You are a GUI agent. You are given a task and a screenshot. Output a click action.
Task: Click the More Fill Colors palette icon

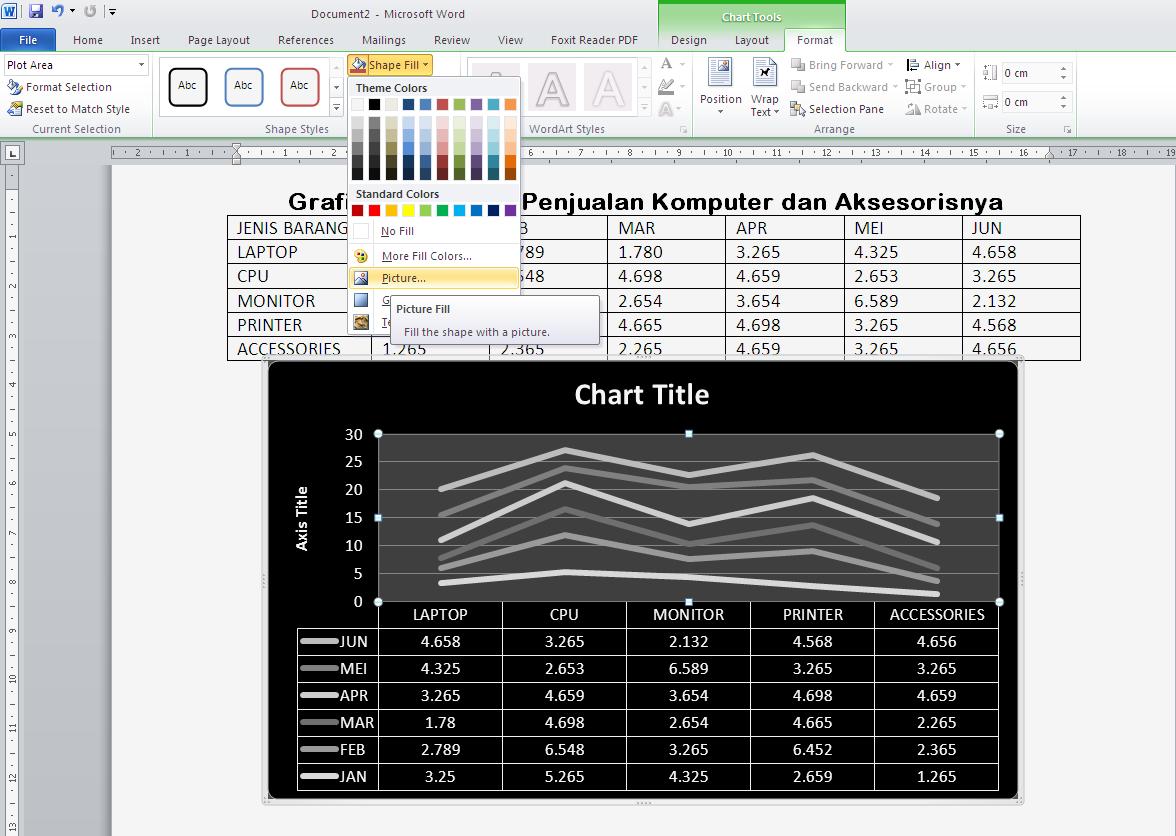click(x=362, y=256)
